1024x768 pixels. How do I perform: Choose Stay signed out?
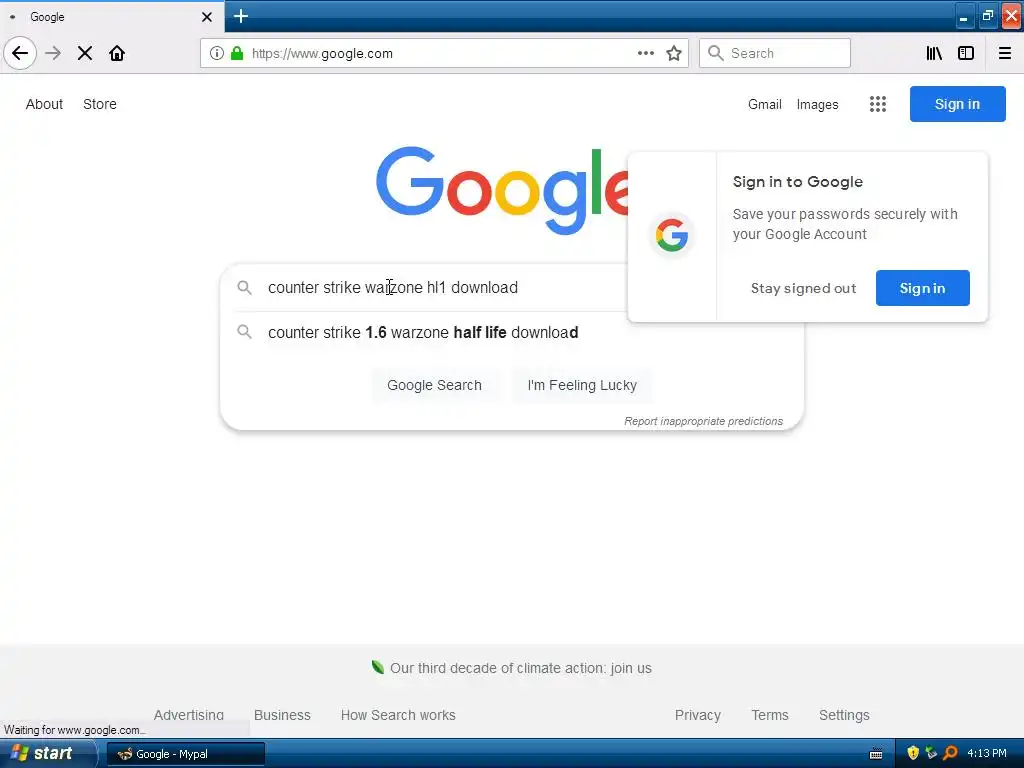[x=803, y=288]
